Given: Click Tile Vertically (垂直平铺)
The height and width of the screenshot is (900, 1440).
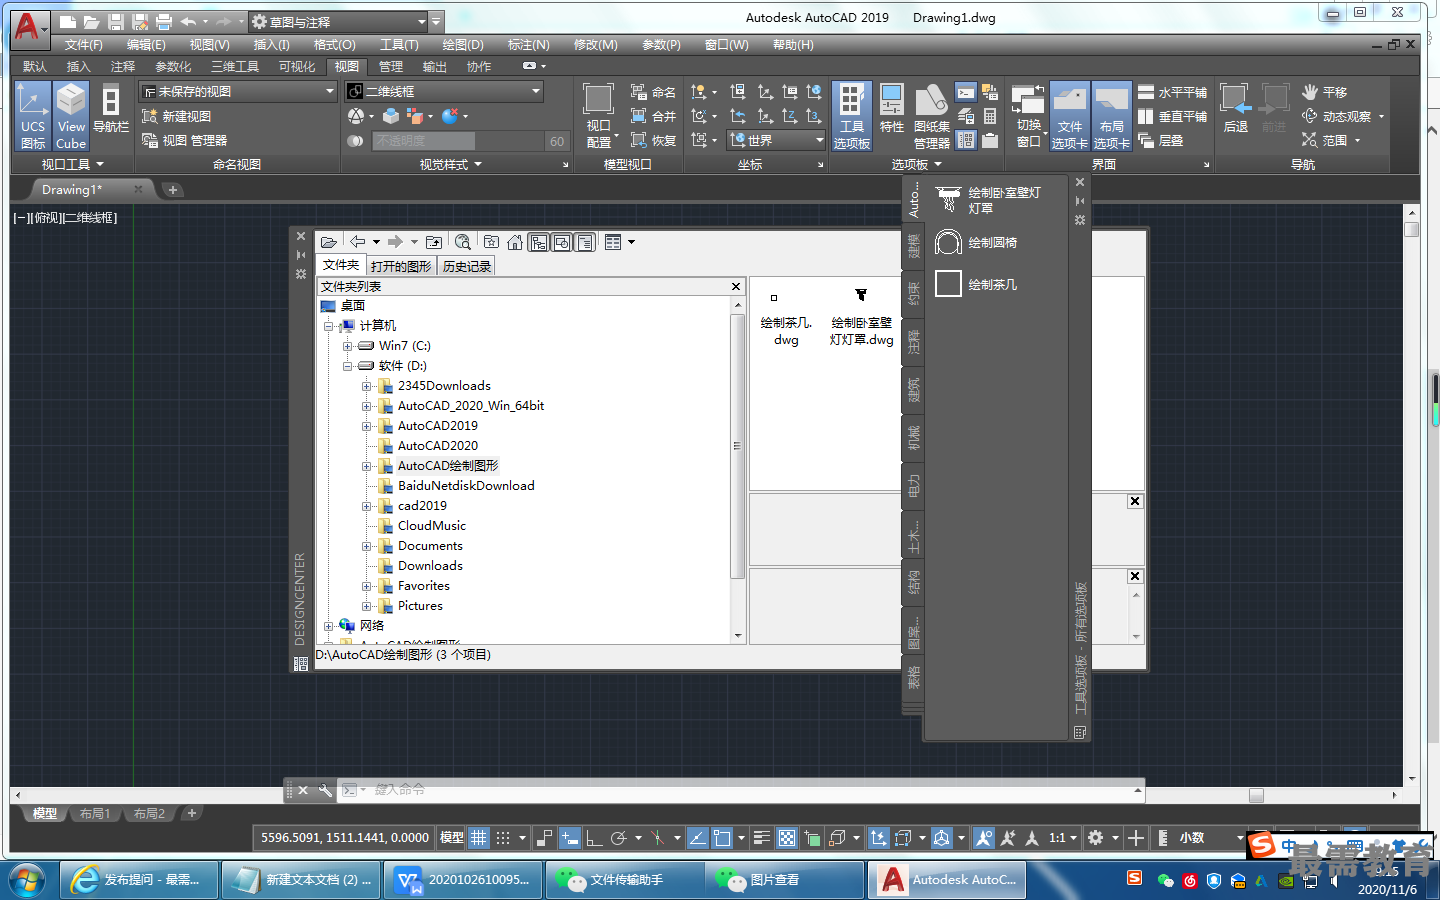Looking at the screenshot, I should click(x=1172, y=116).
